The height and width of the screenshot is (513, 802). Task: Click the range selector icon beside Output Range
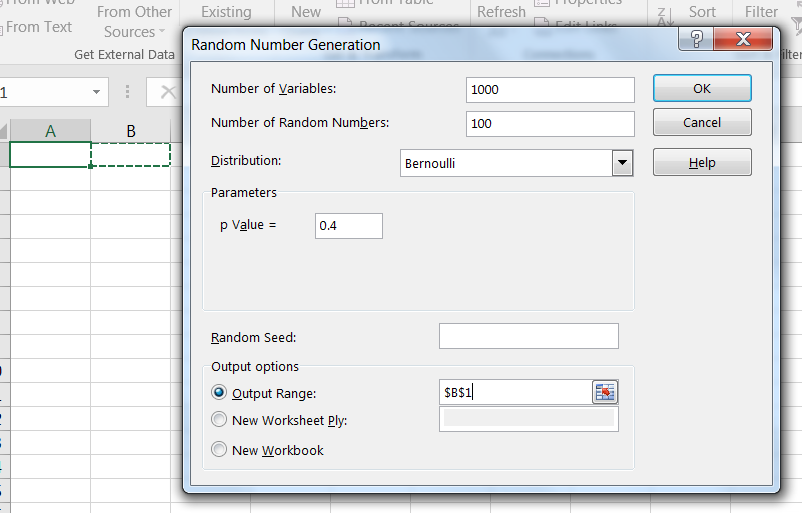(x=605, y=392)
